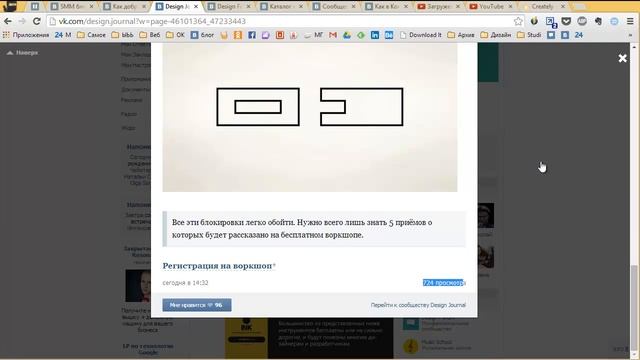Open the Приложения apps shortcut

(x=26, y=35)
